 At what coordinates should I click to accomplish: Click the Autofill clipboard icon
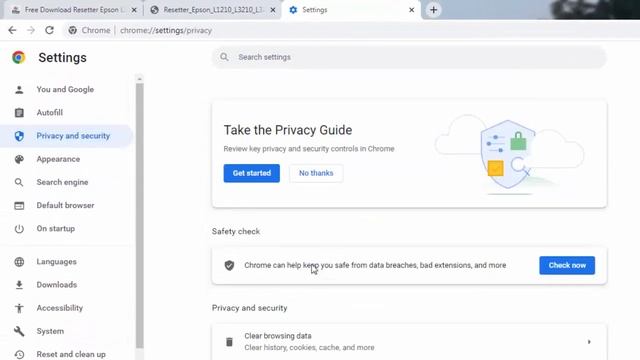point(19,113)
